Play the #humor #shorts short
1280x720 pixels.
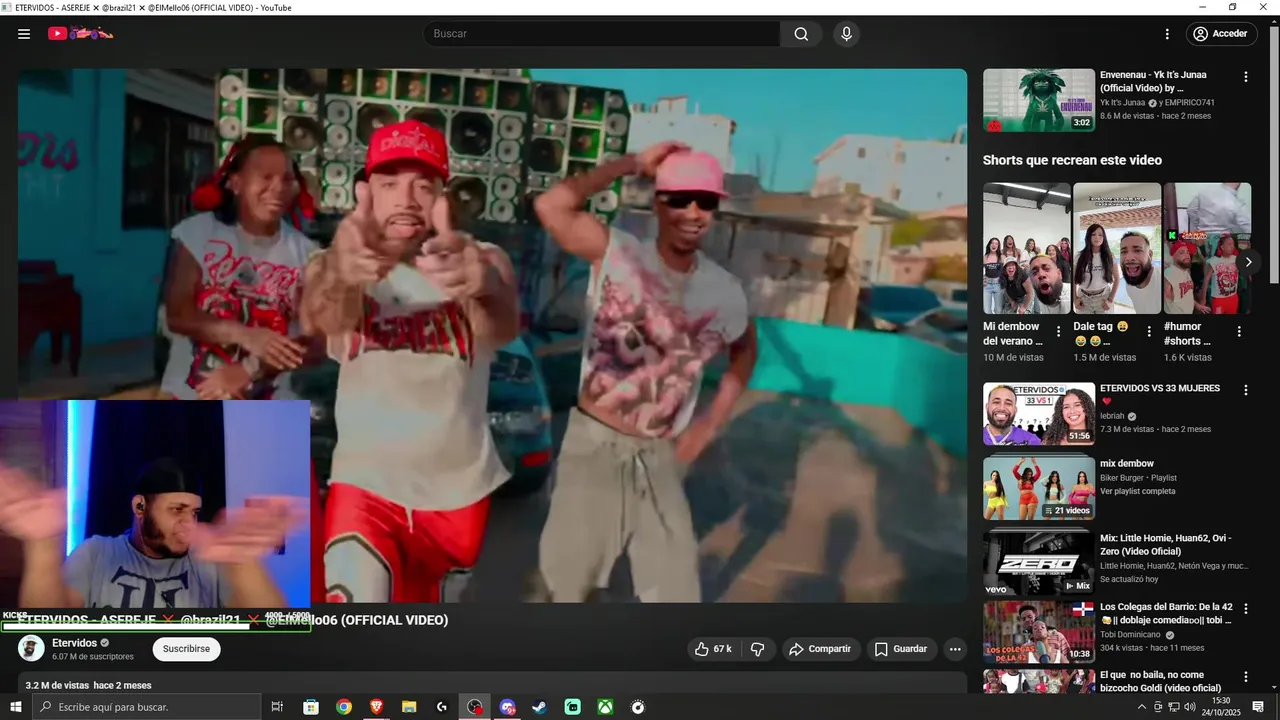(x=1207, y=248)
